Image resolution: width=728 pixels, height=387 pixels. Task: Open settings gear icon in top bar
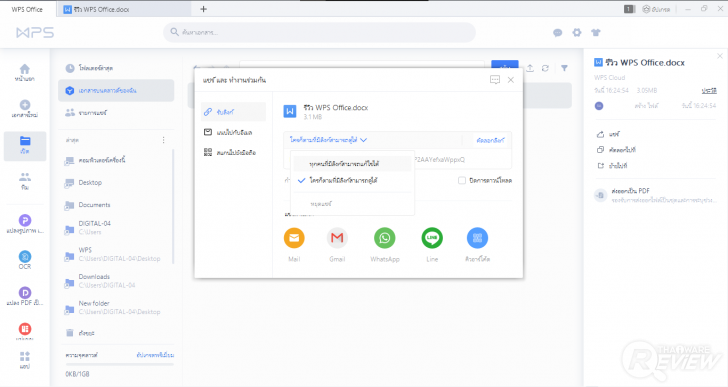pos(577,32)
